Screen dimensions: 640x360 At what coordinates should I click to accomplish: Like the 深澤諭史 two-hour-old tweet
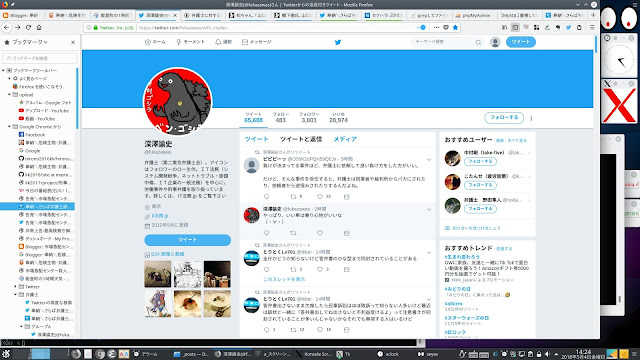click(x=320, y=233)
